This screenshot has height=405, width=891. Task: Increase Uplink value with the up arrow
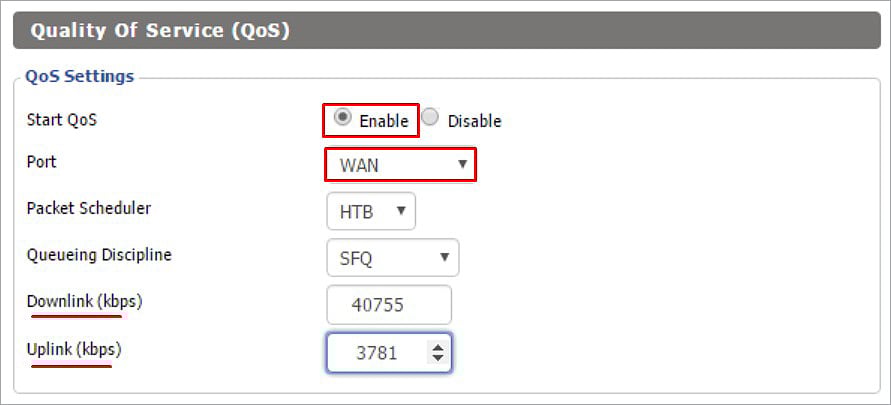coord(438,348)
